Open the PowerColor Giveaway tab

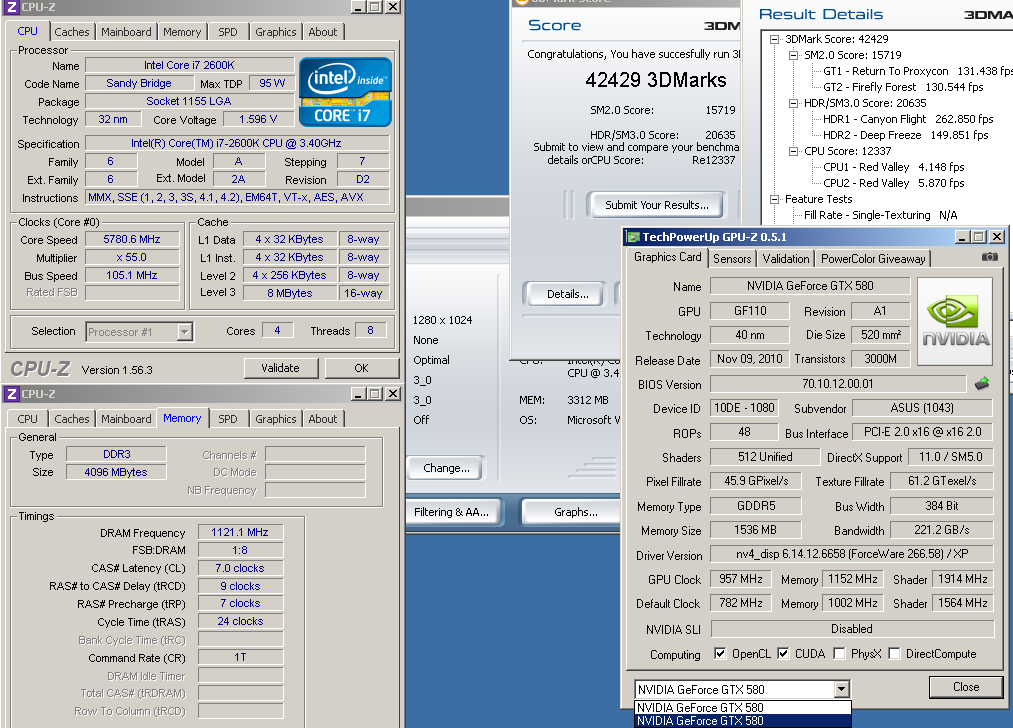(x=873, y=258)
